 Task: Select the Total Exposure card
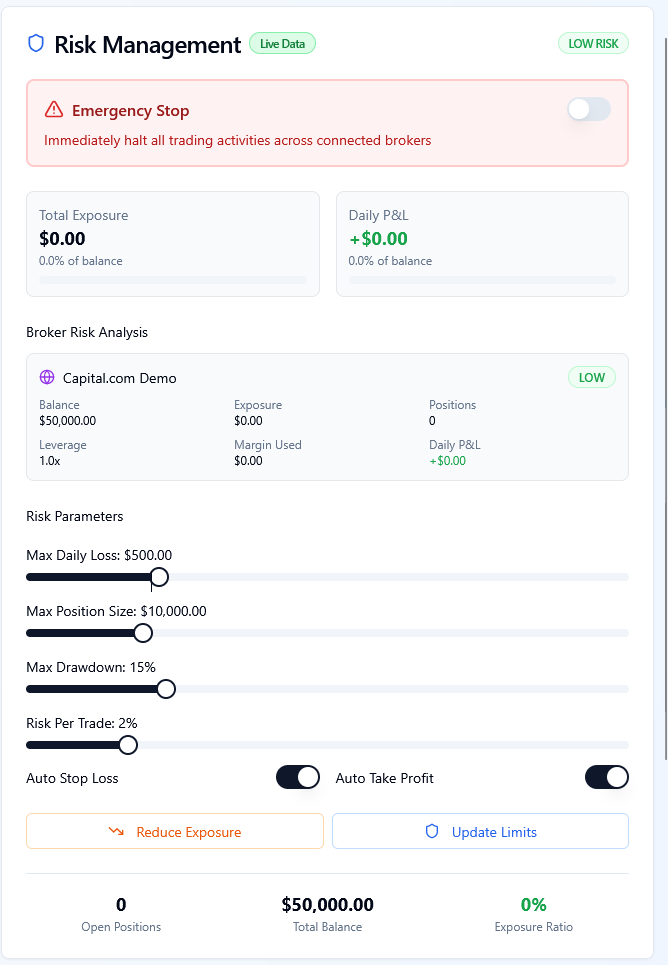[173, 244]
